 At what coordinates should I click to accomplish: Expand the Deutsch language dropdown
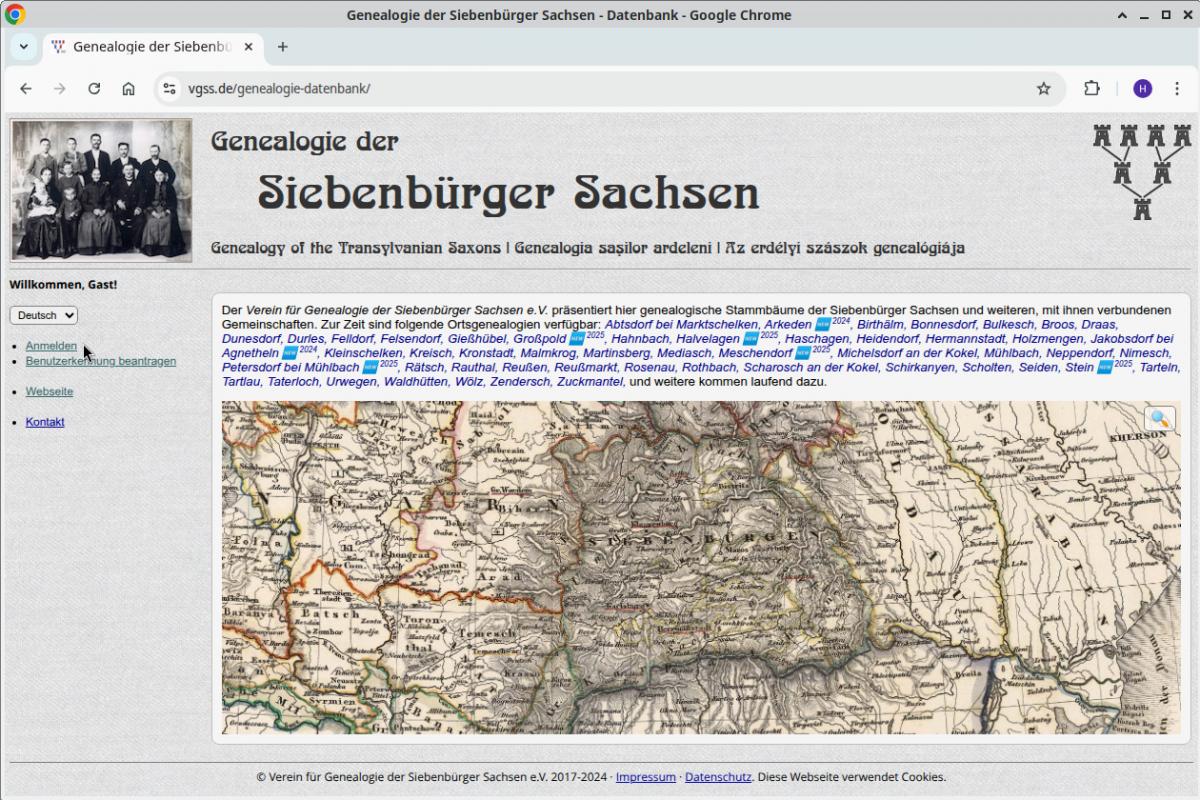[x=44, y=315]
